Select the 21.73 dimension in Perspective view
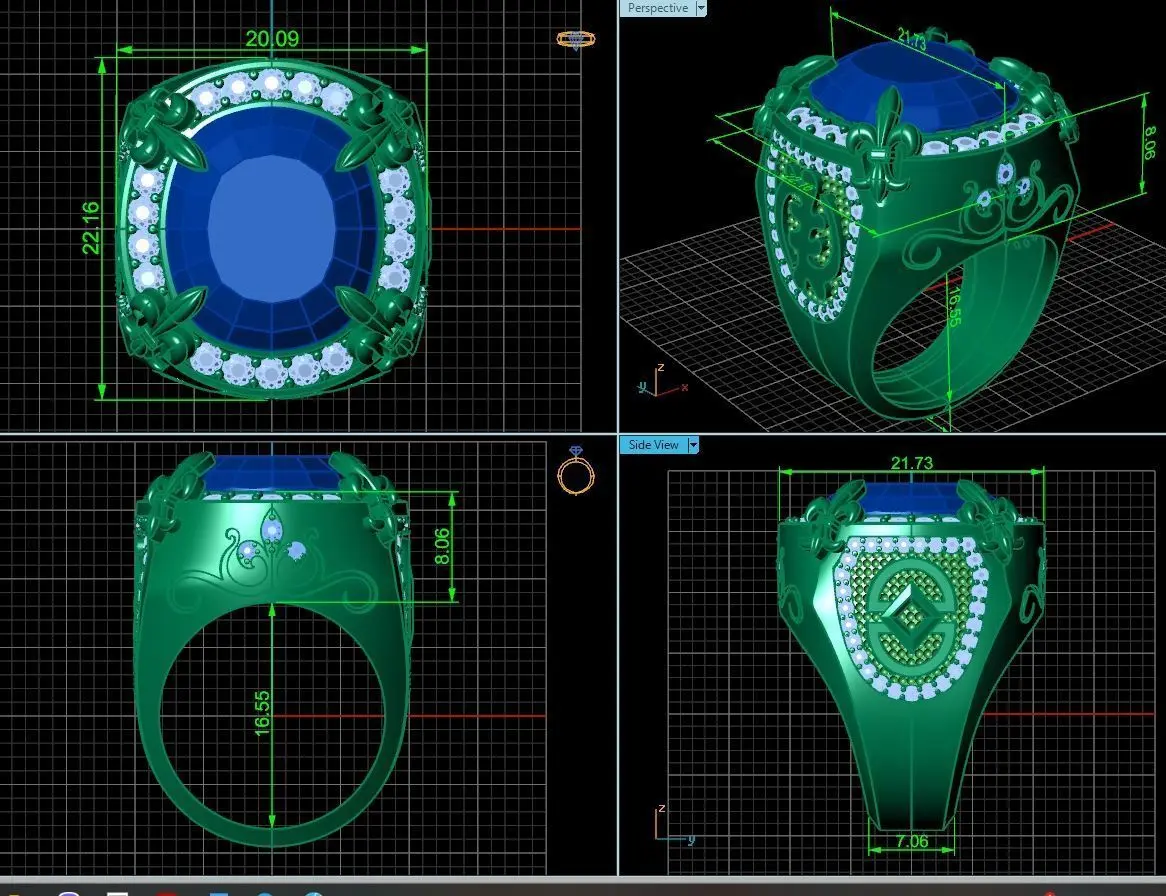This screenshot has width=1166, height=896. point(912,39)
